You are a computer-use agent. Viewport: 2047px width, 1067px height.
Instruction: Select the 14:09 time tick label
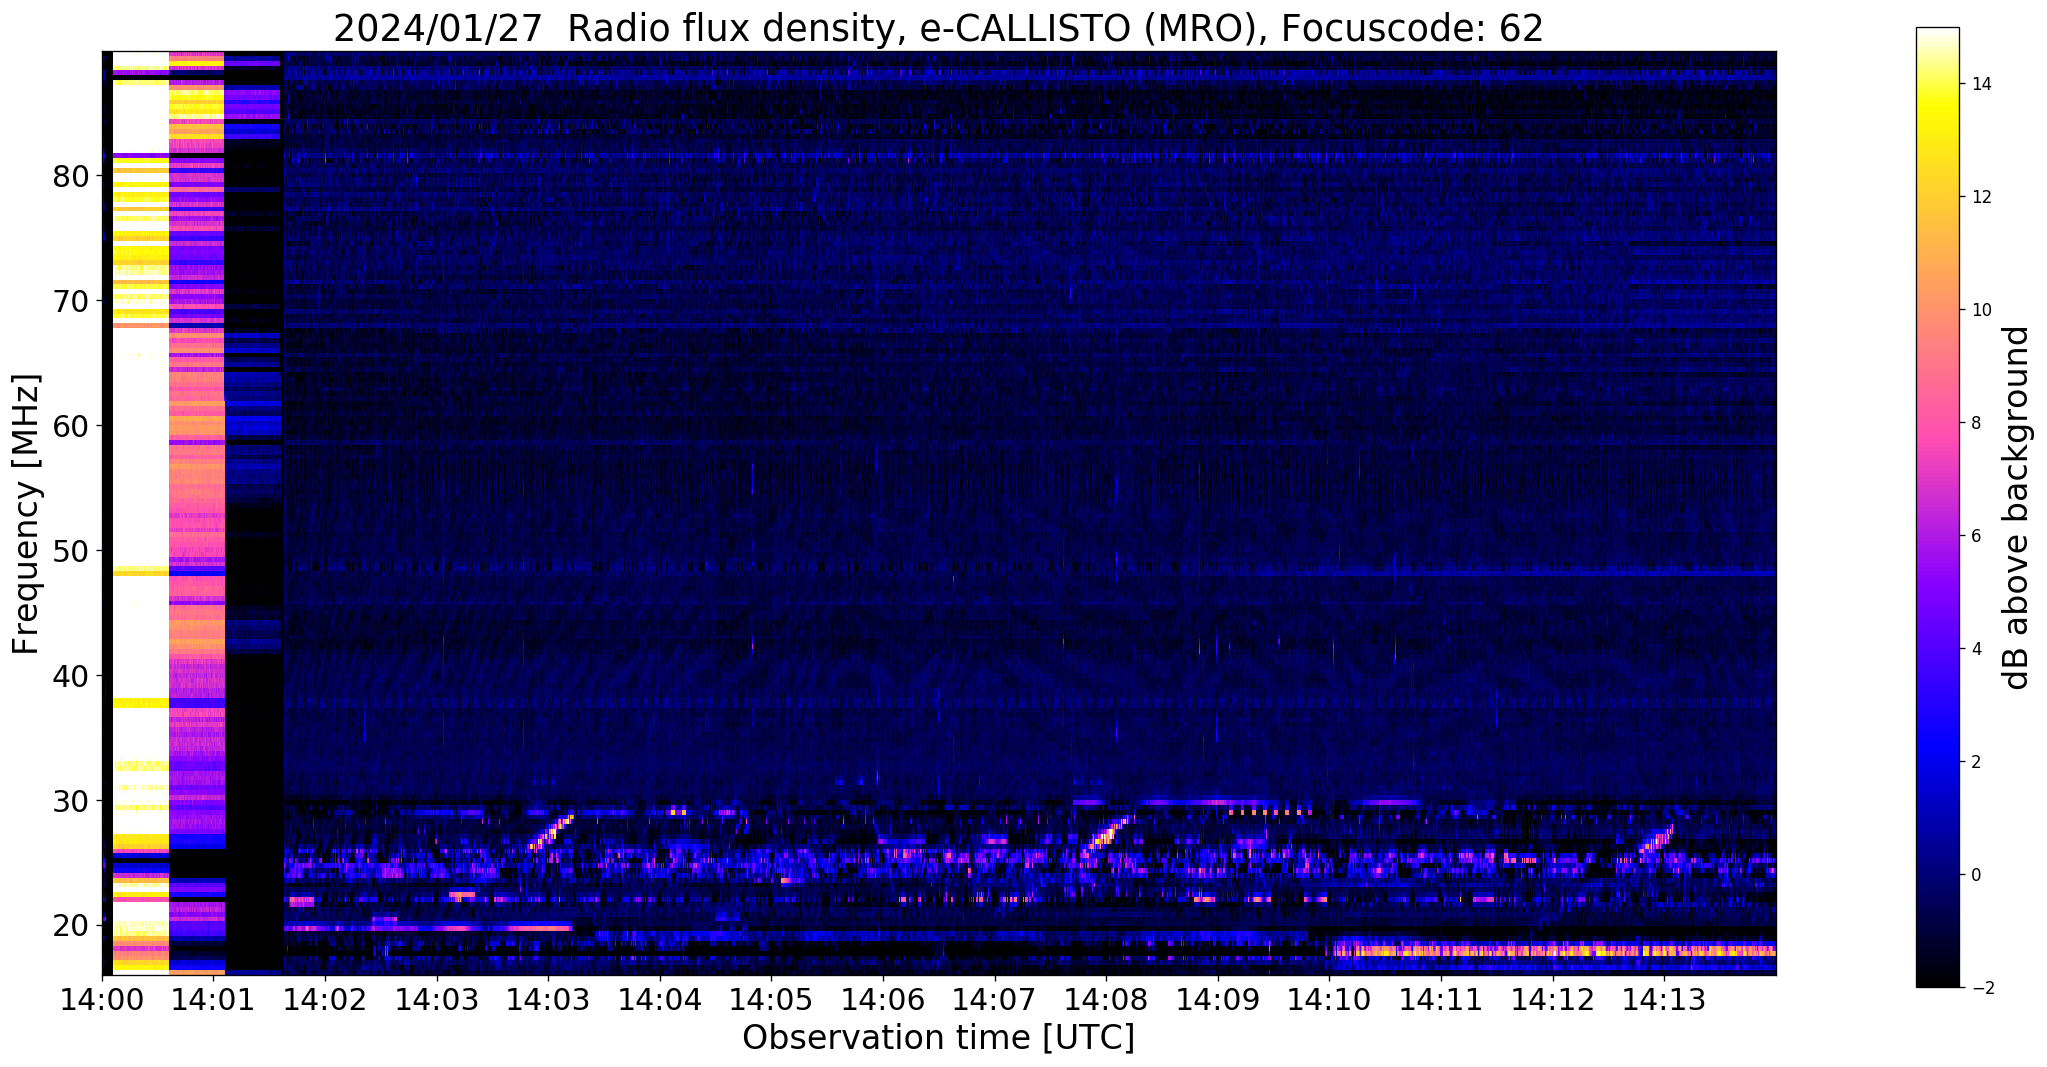pos(1218,999)
